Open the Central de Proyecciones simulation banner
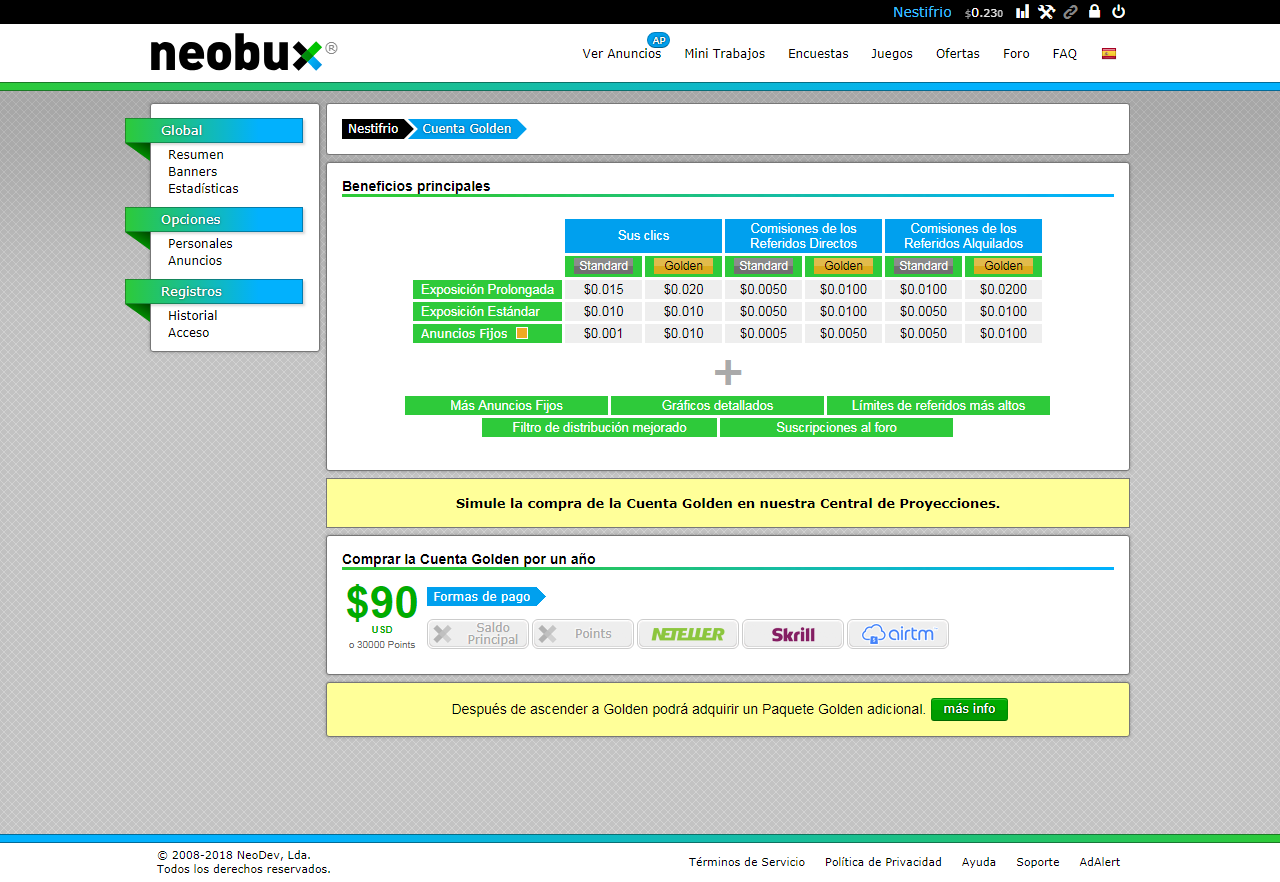 coord(728,503)
